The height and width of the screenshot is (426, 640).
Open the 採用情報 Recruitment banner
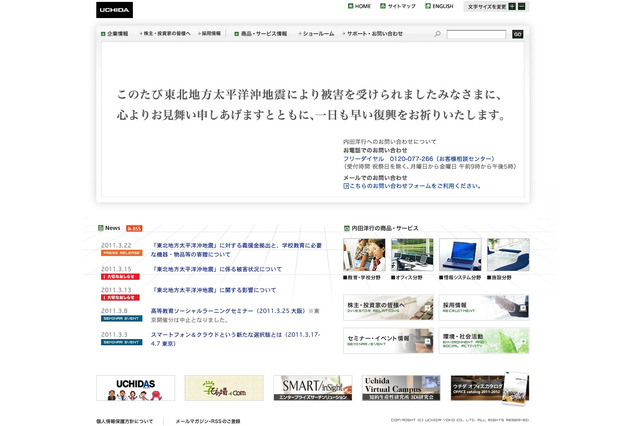pyautogui.click(x=484, y=307)
